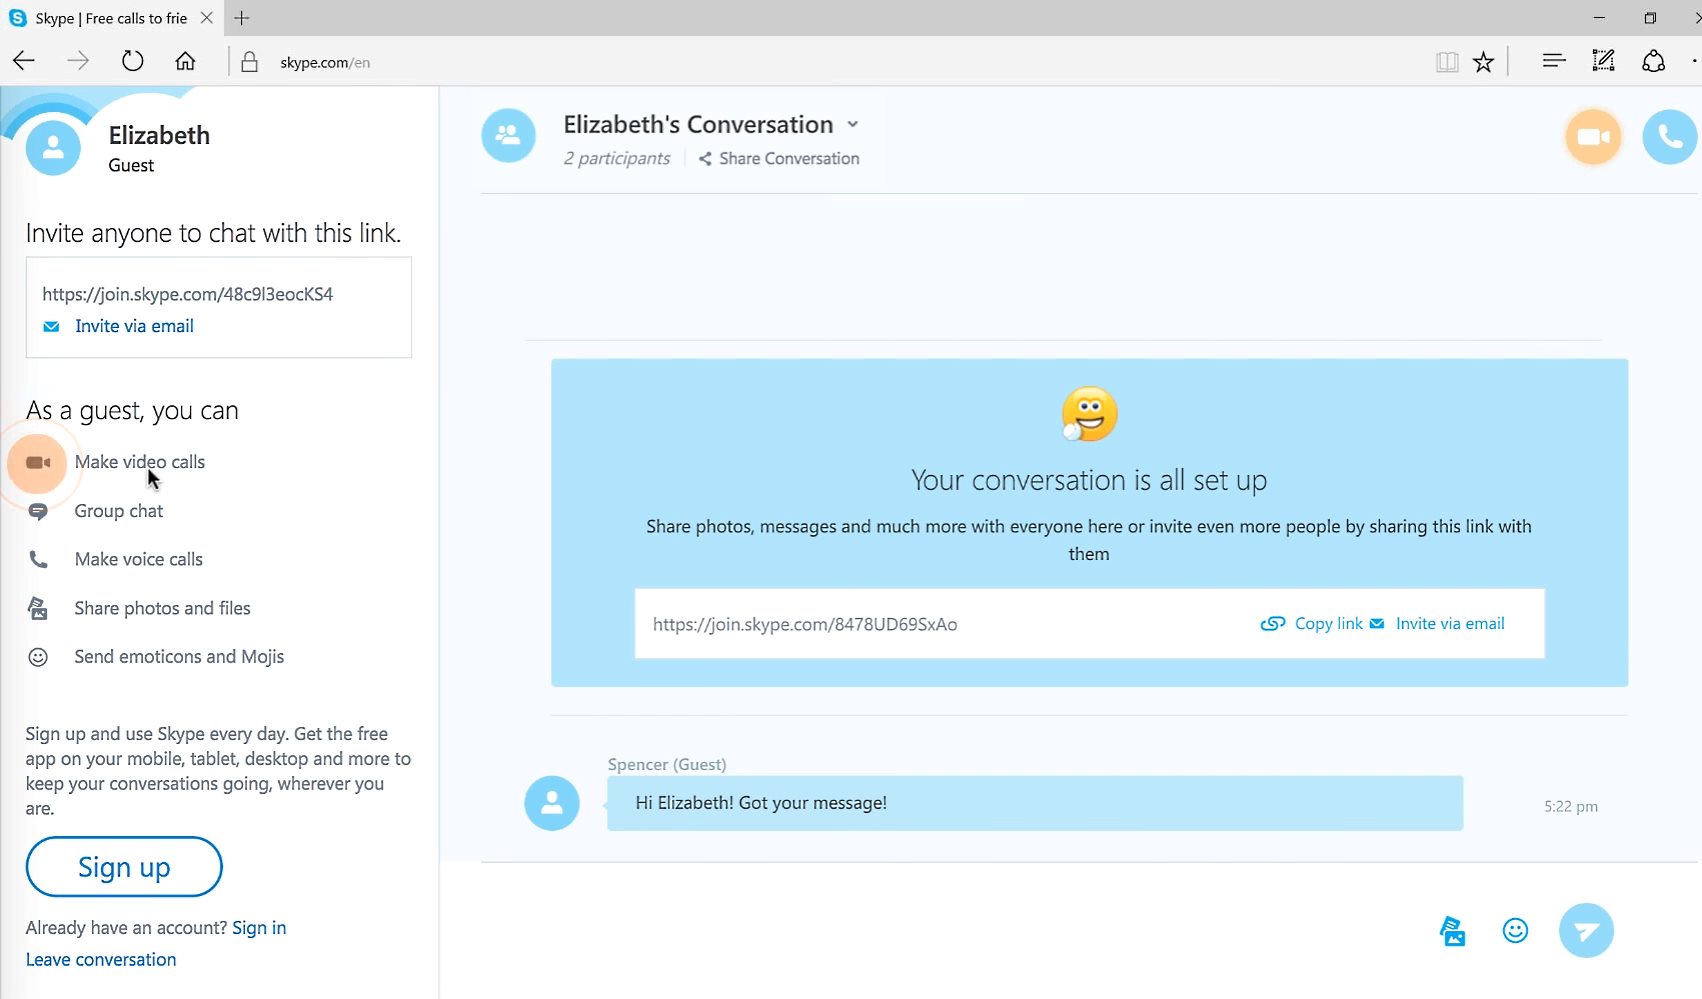Click the browser address bar URL

point(325,62)
